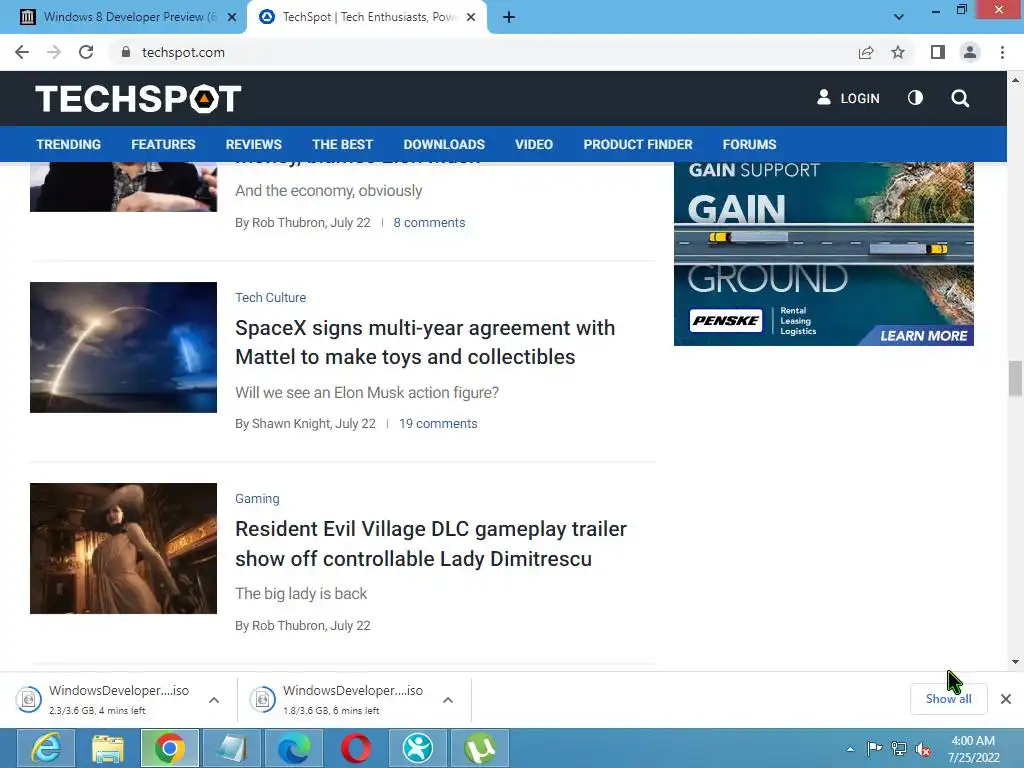Close the downloads bar
This screenshot has height=768, width=1024.
point(1006,699)
